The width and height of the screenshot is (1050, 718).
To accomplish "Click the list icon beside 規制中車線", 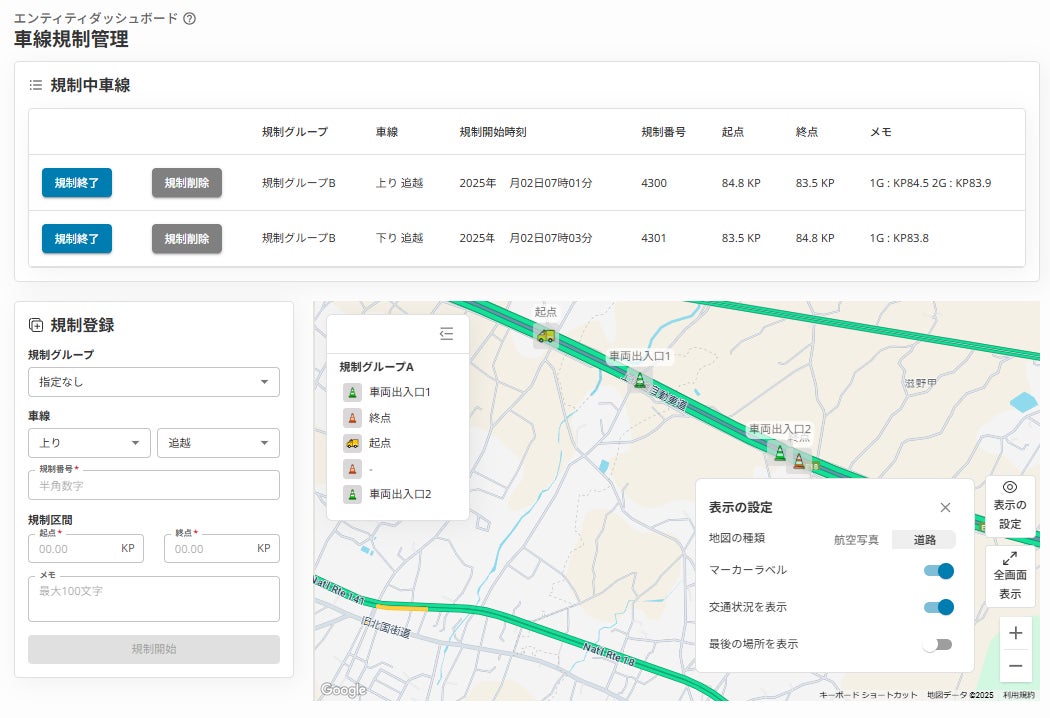I will point(35,85).
